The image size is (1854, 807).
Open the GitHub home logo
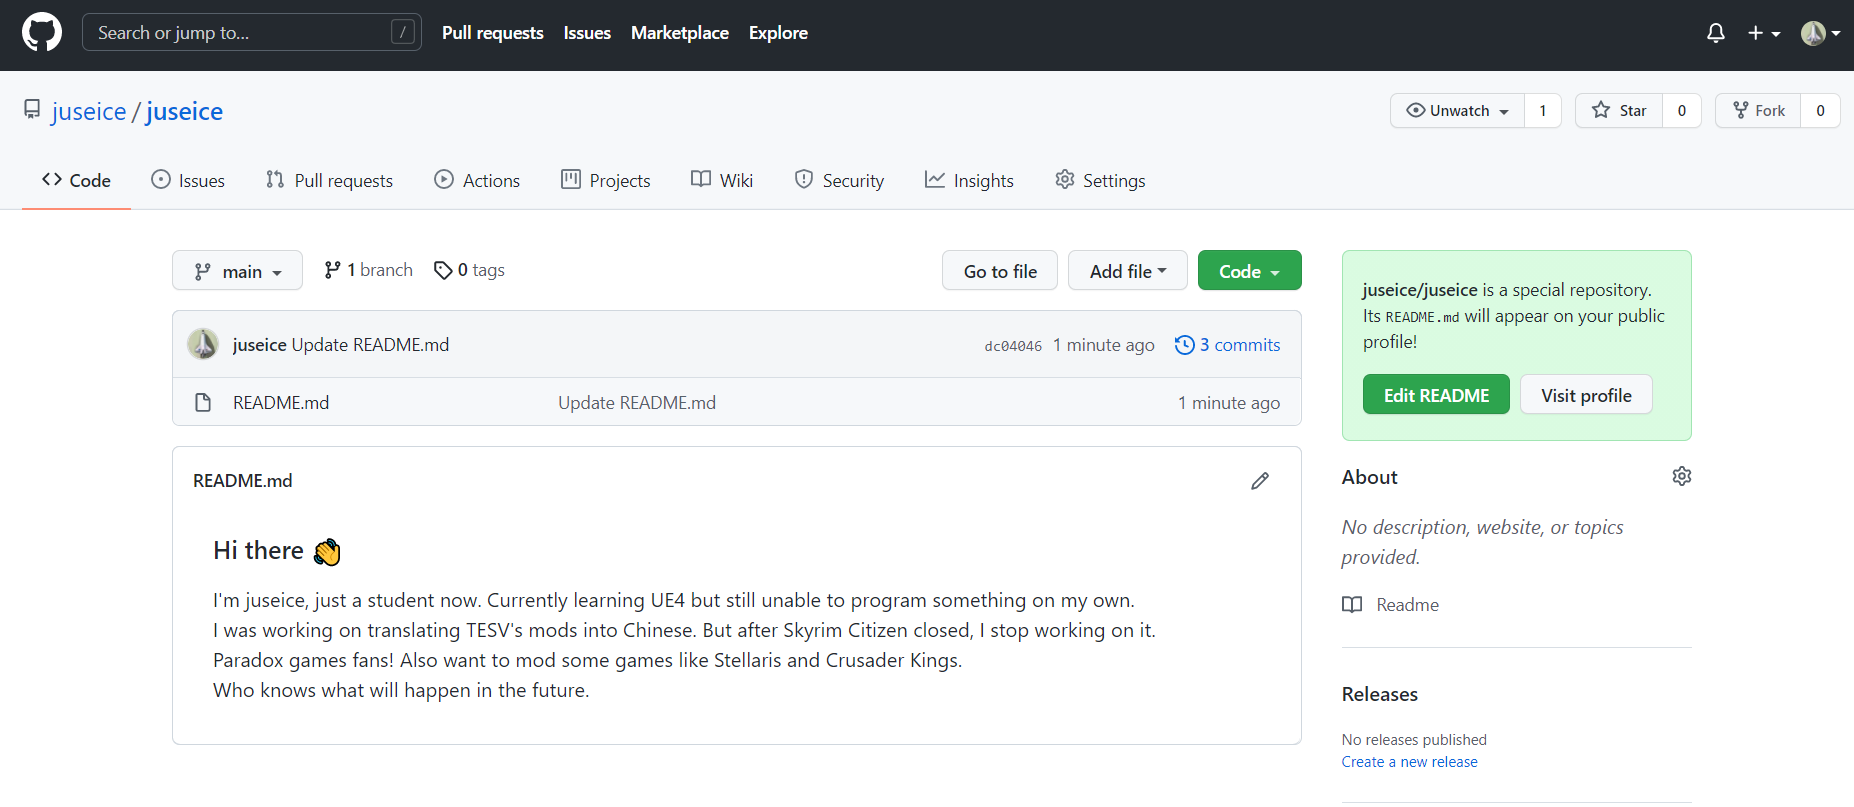coord(42,33)
